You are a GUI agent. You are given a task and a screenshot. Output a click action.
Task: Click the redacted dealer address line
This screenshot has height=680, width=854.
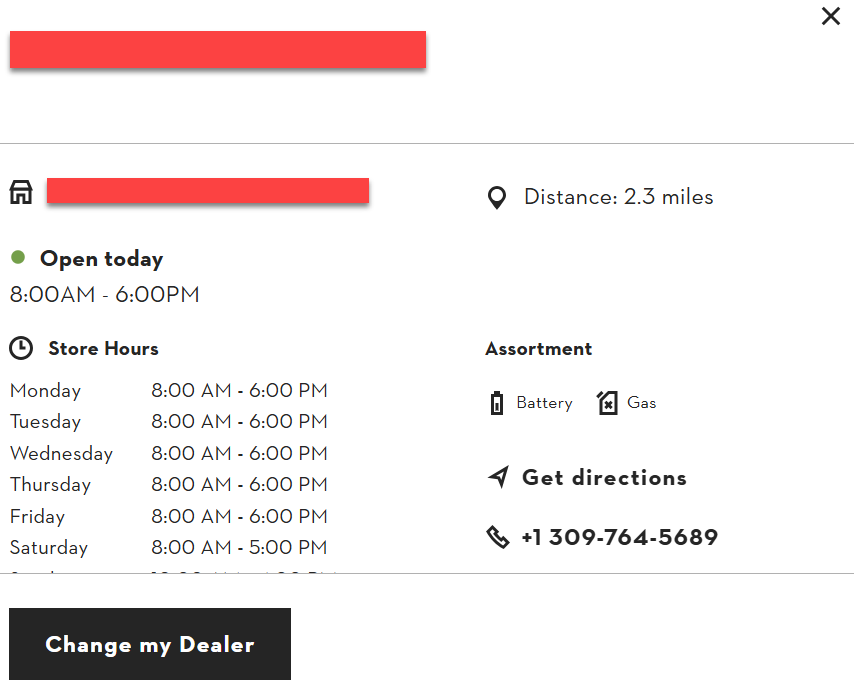[x=208, y=191]
